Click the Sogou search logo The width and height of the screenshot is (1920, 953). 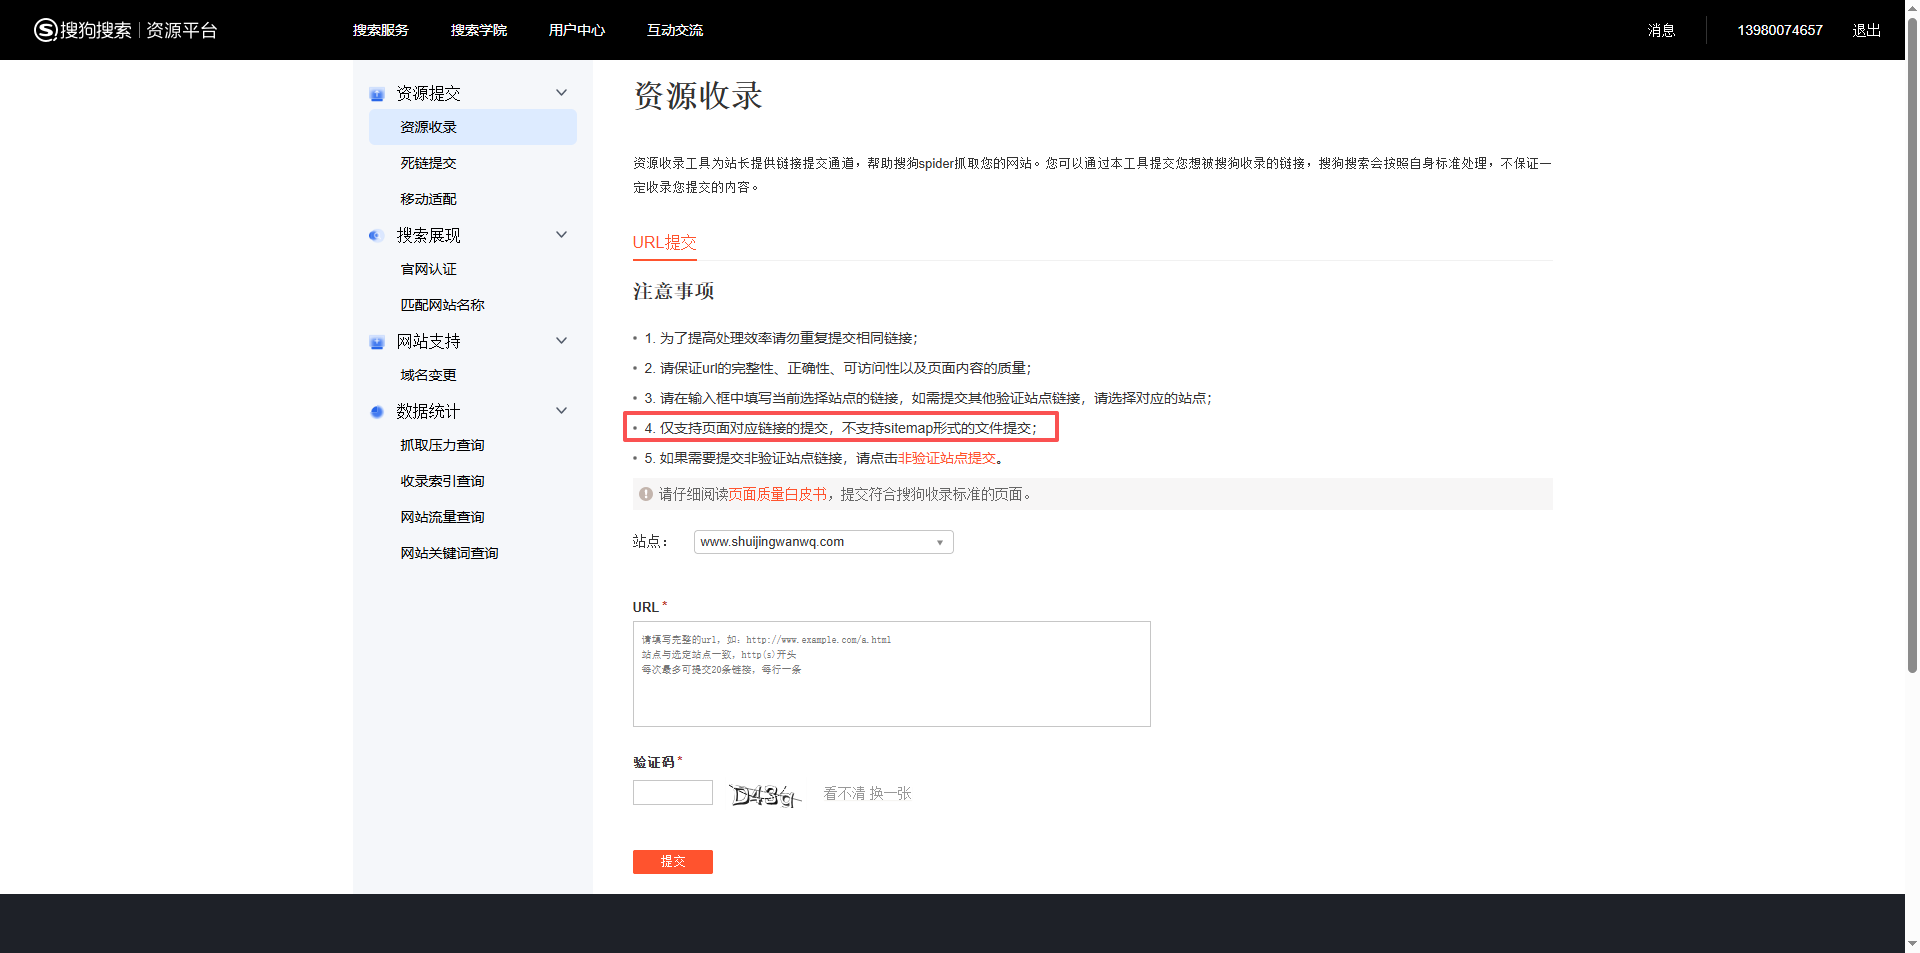click(x=83, y=30)
